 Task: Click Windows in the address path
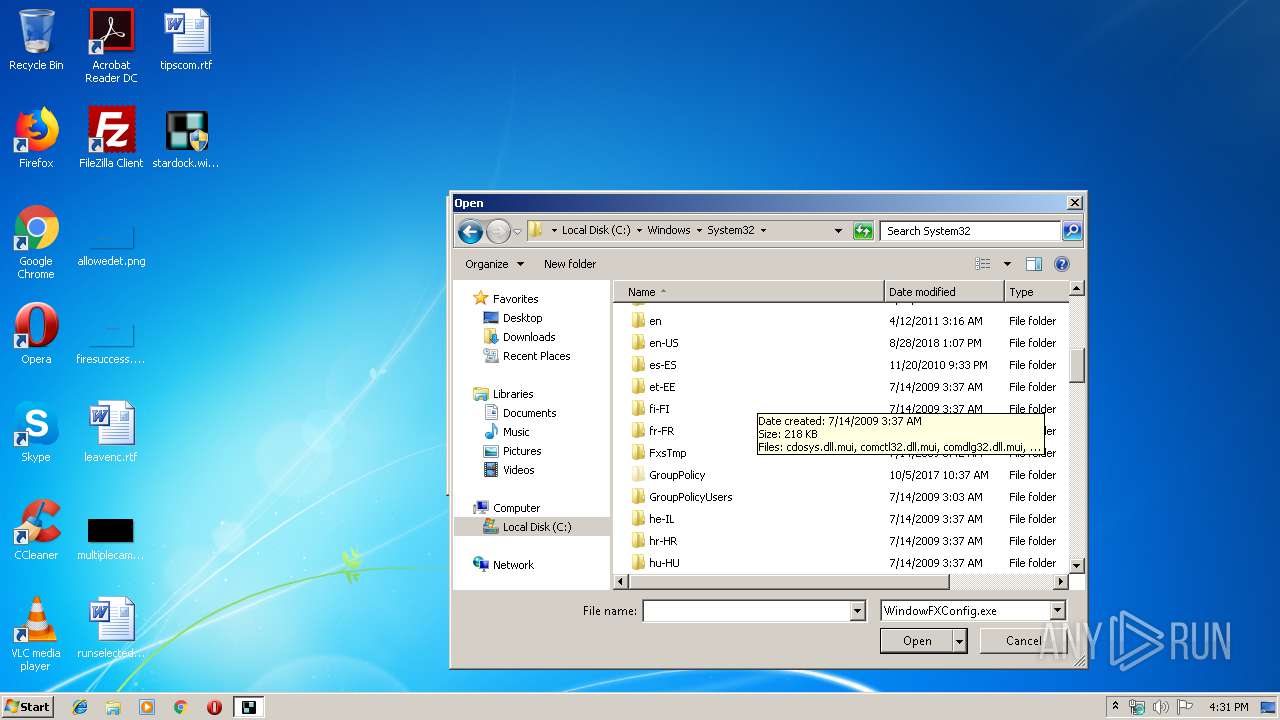pos(668,231)
